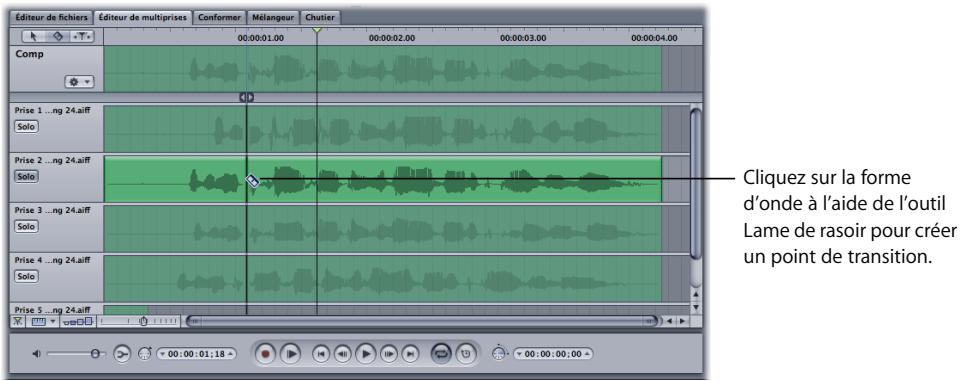Click the speaker volume icon
Image resolution: width=967 pixels, height=381 pixels.
[x=36, y=354]
